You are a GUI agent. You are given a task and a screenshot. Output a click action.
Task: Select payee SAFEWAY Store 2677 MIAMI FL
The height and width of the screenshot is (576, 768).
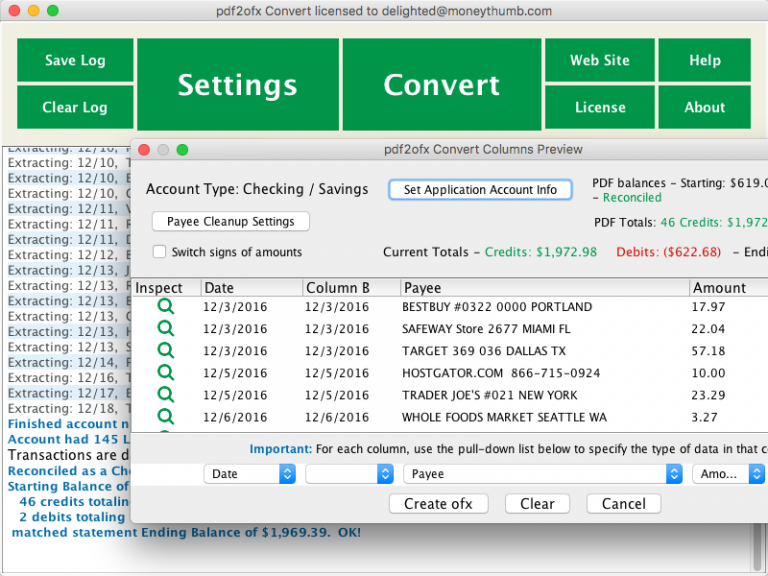pos(486,329)
